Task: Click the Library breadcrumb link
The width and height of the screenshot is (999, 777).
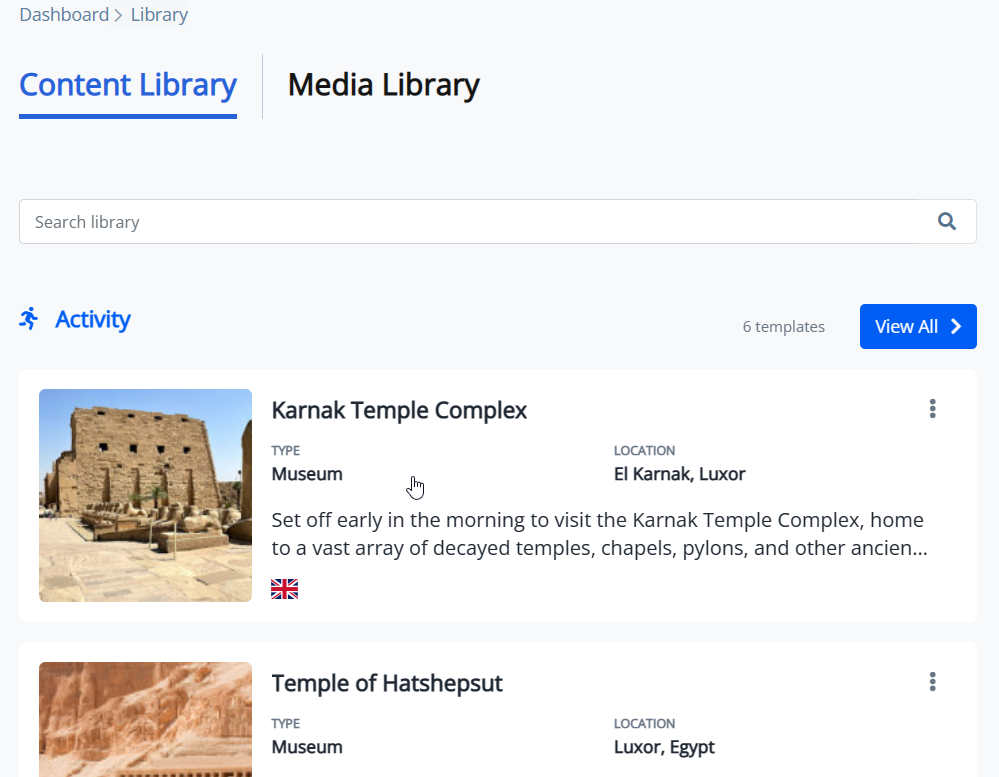Action: pyautogui.click(x=159, y=15)
